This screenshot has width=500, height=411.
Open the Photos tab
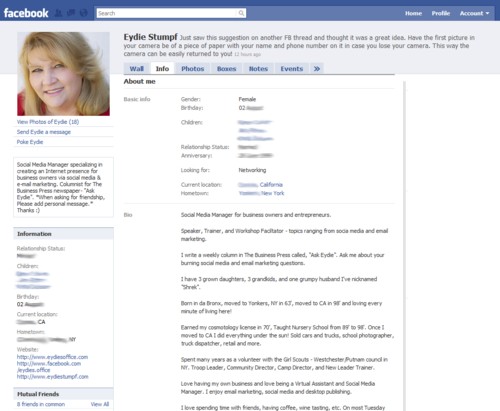click(193, 69)
